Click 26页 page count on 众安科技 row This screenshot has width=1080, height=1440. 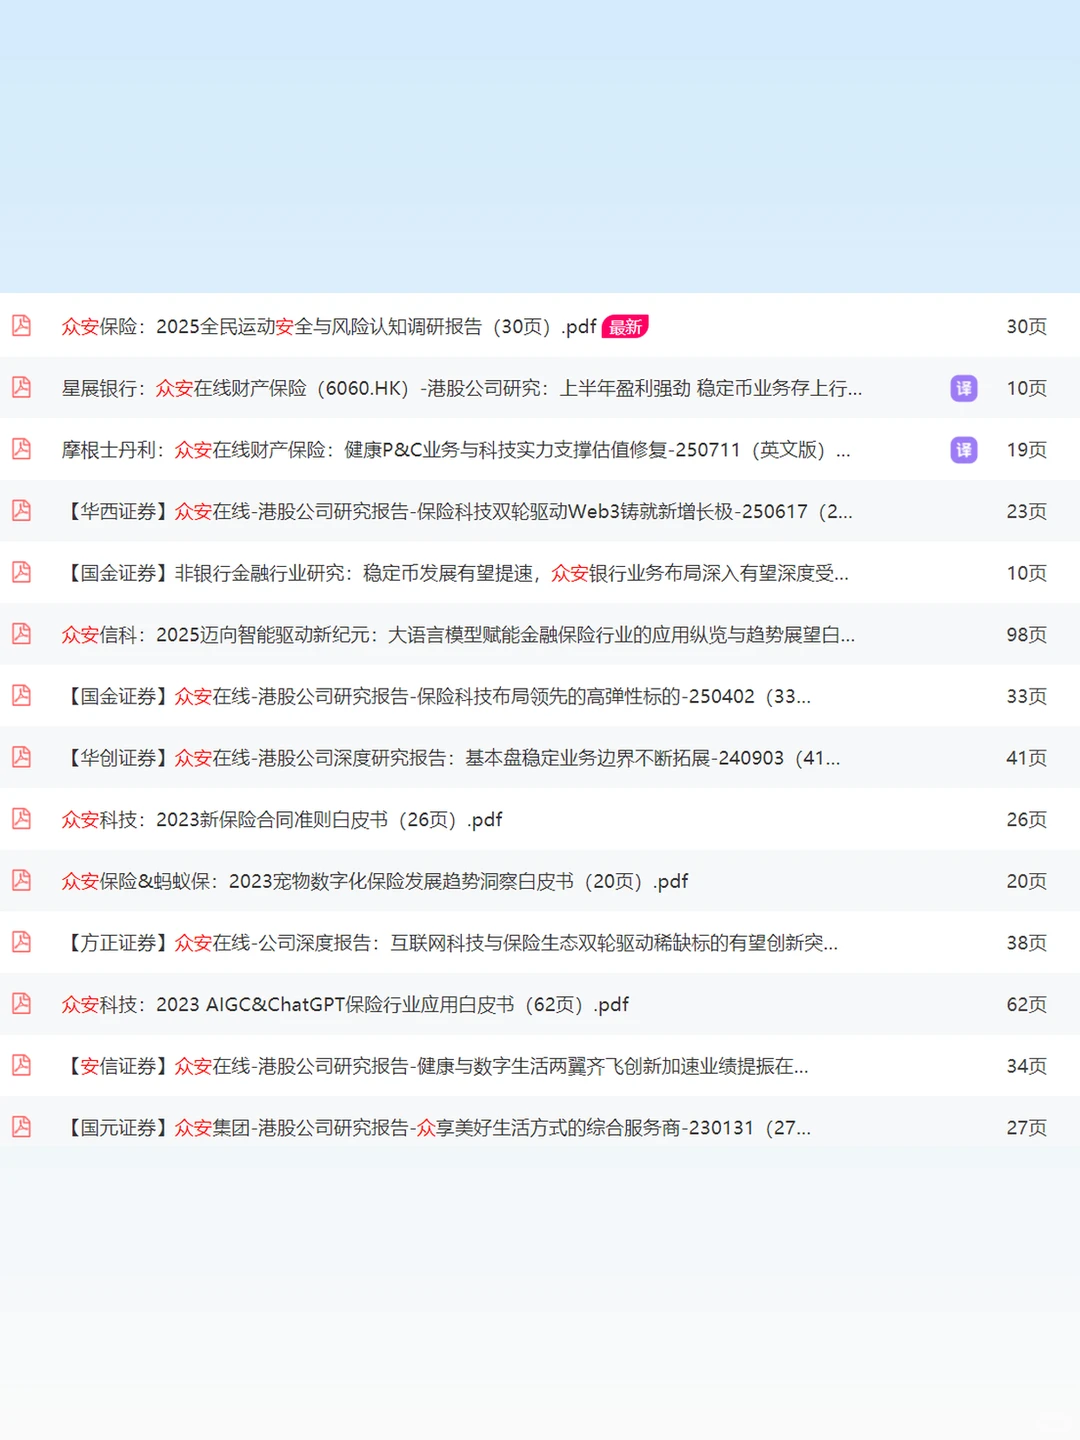[1026, 819]
